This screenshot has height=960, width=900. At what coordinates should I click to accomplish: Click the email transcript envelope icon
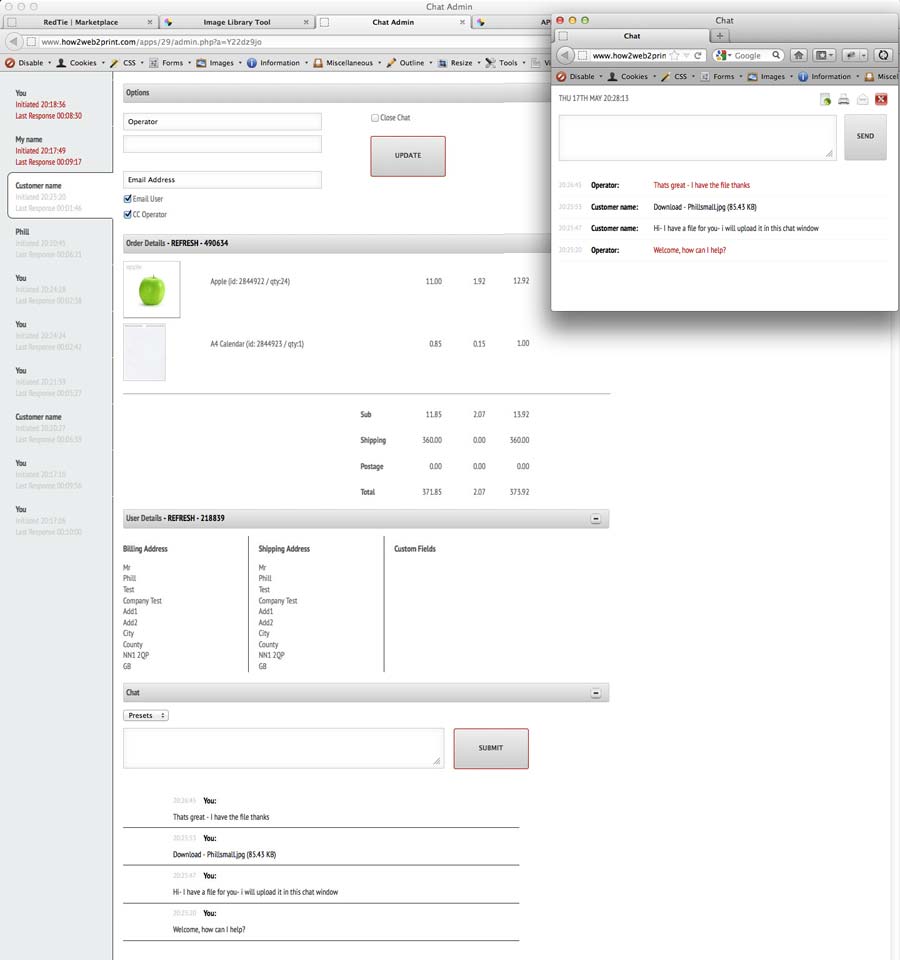pyautogui.click(x=862, y=99)
